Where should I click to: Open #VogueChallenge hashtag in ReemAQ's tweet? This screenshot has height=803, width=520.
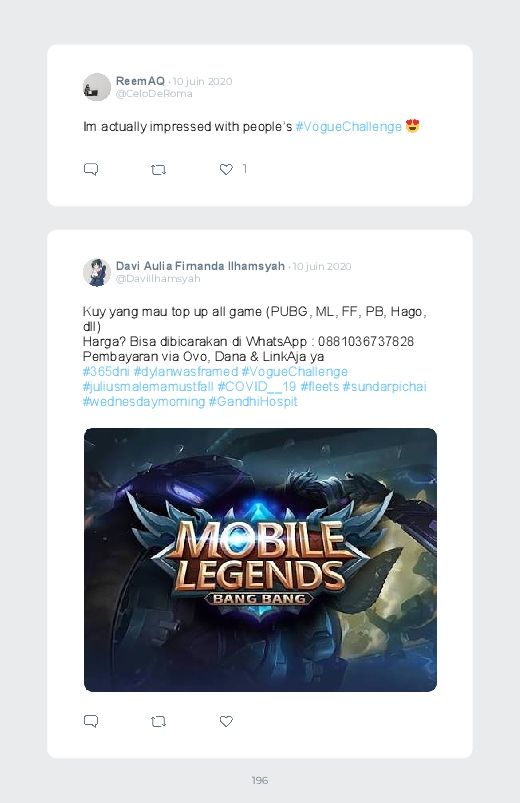pyautogui.click(x=348, y=126)
